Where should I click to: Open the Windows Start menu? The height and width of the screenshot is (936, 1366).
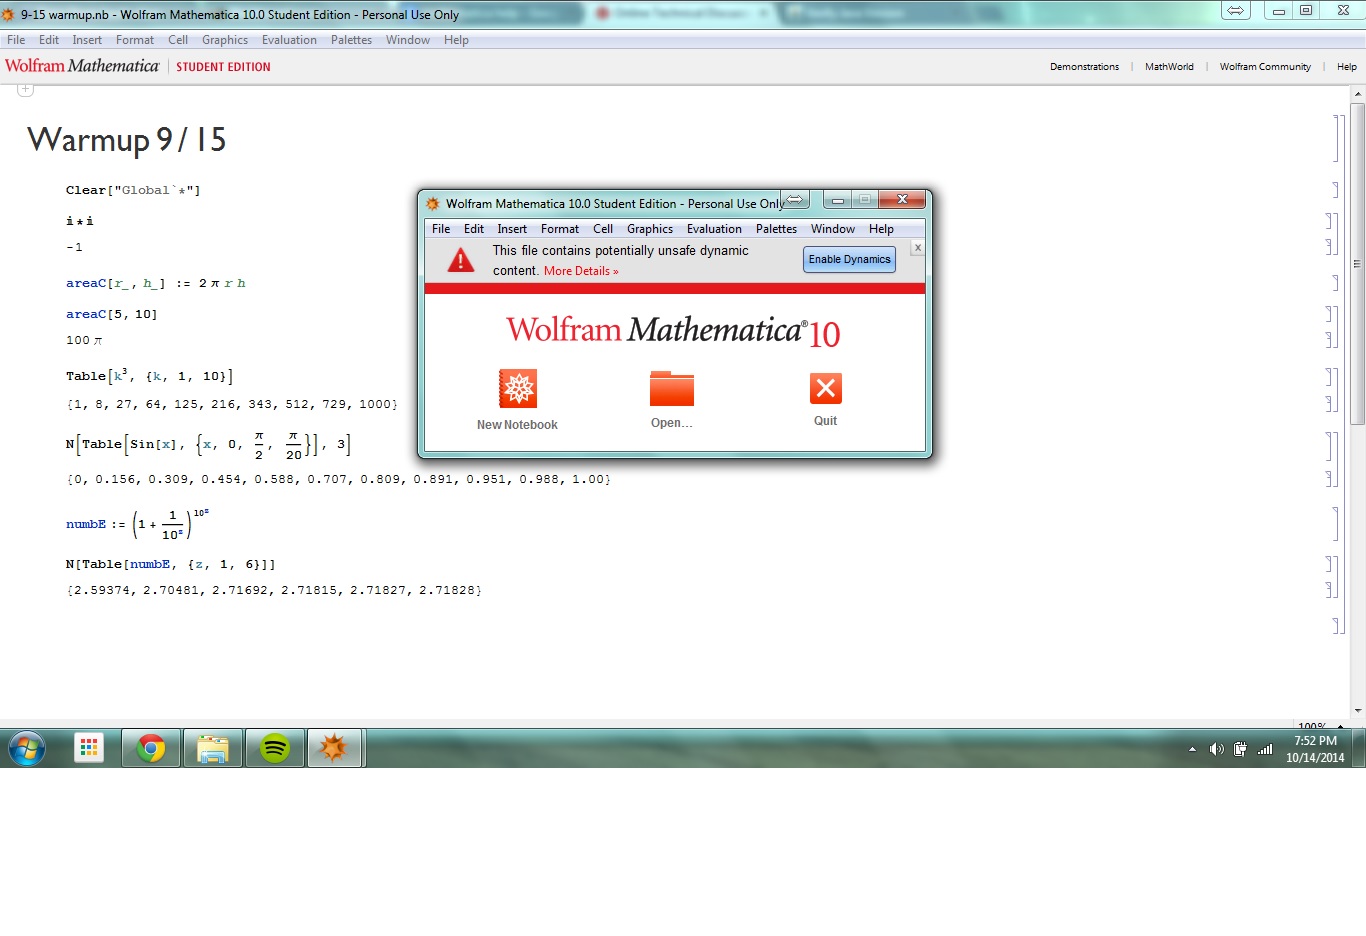coord(27,748)
